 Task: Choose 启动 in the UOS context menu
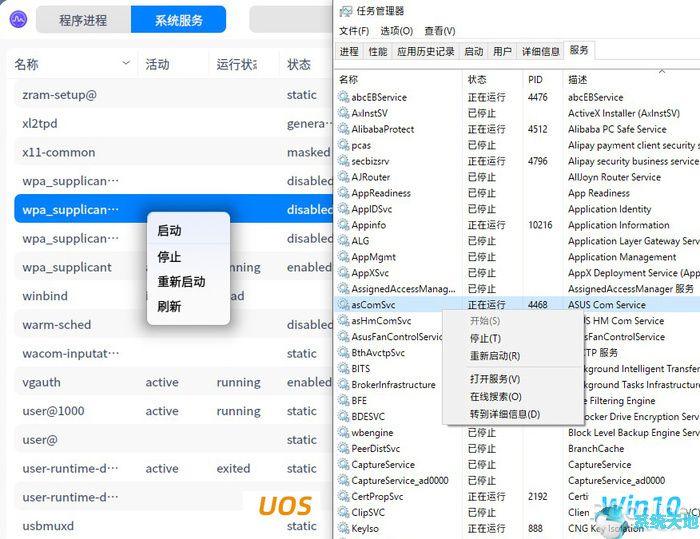(188, 230)
